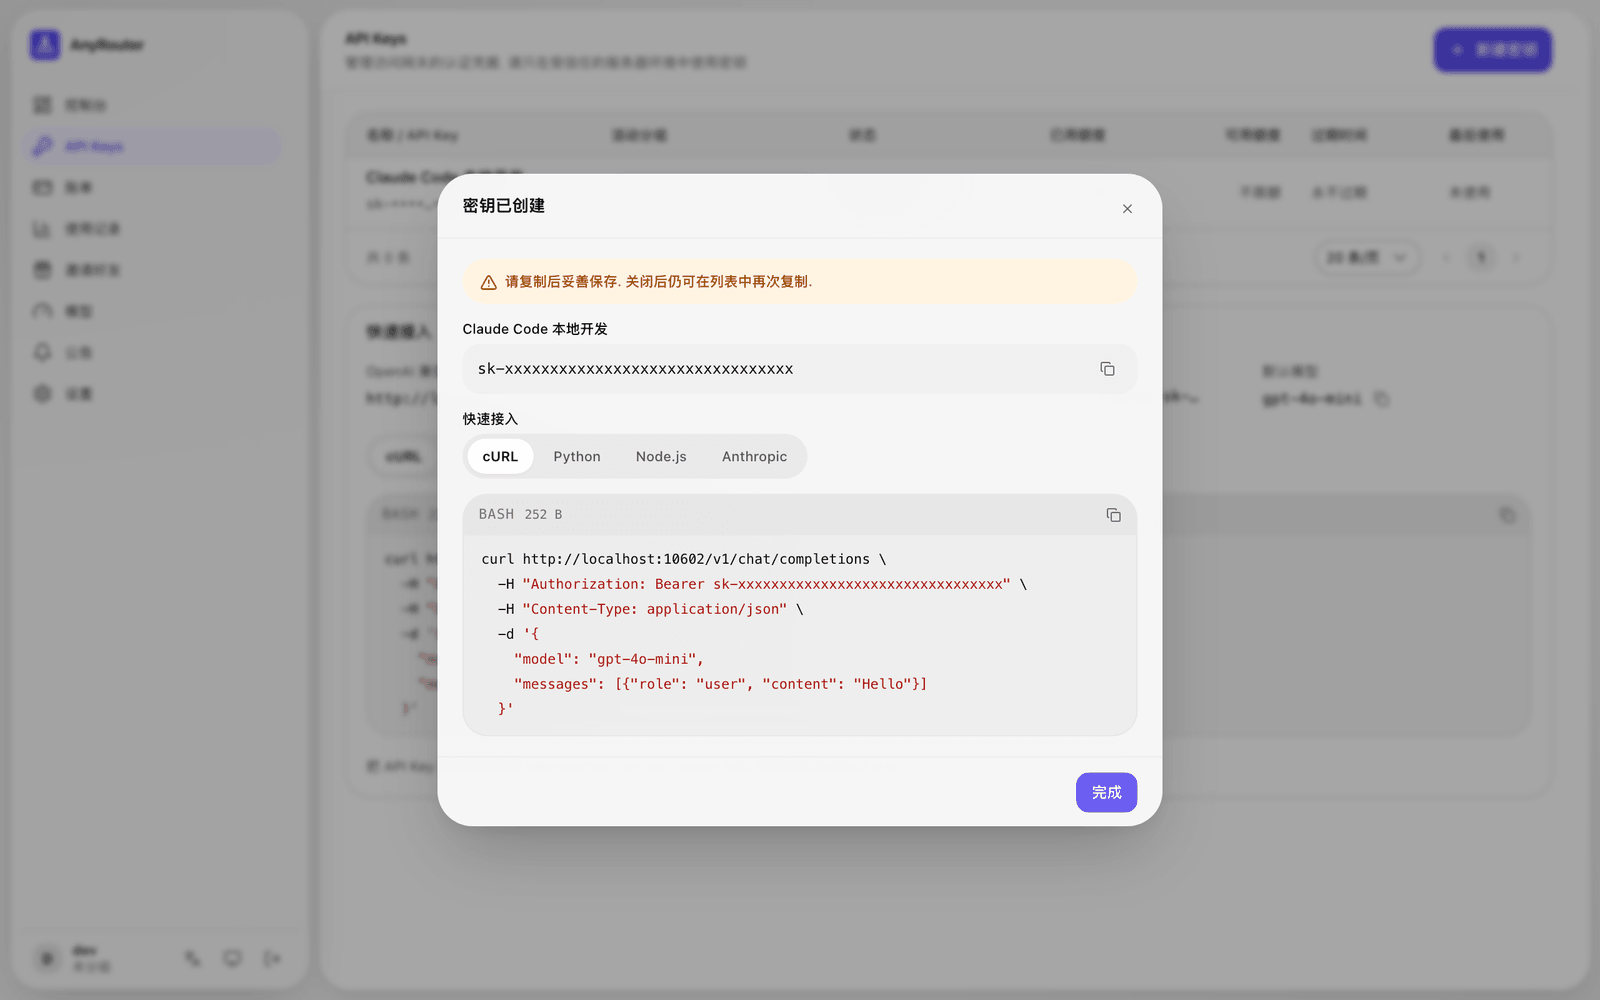The height and width of the screenshot is (1000, 1600).
Task: Switch to the Python tab
Action: [577, 456]
